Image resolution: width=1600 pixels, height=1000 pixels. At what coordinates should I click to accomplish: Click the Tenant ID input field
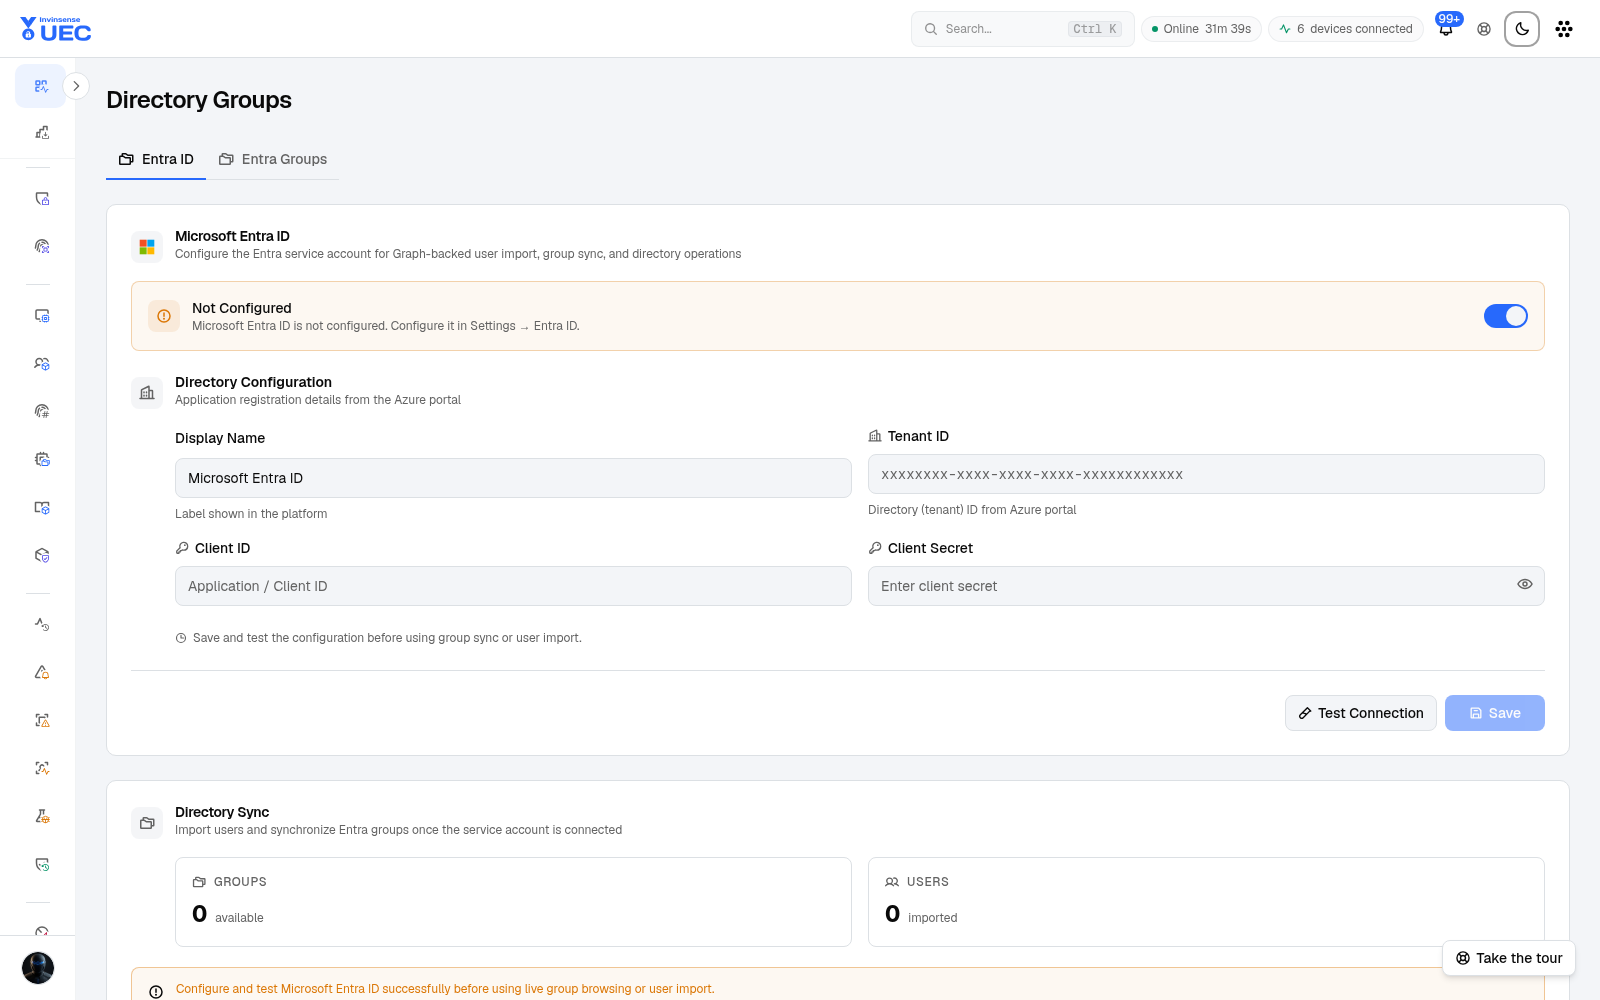pos(1206,474)
